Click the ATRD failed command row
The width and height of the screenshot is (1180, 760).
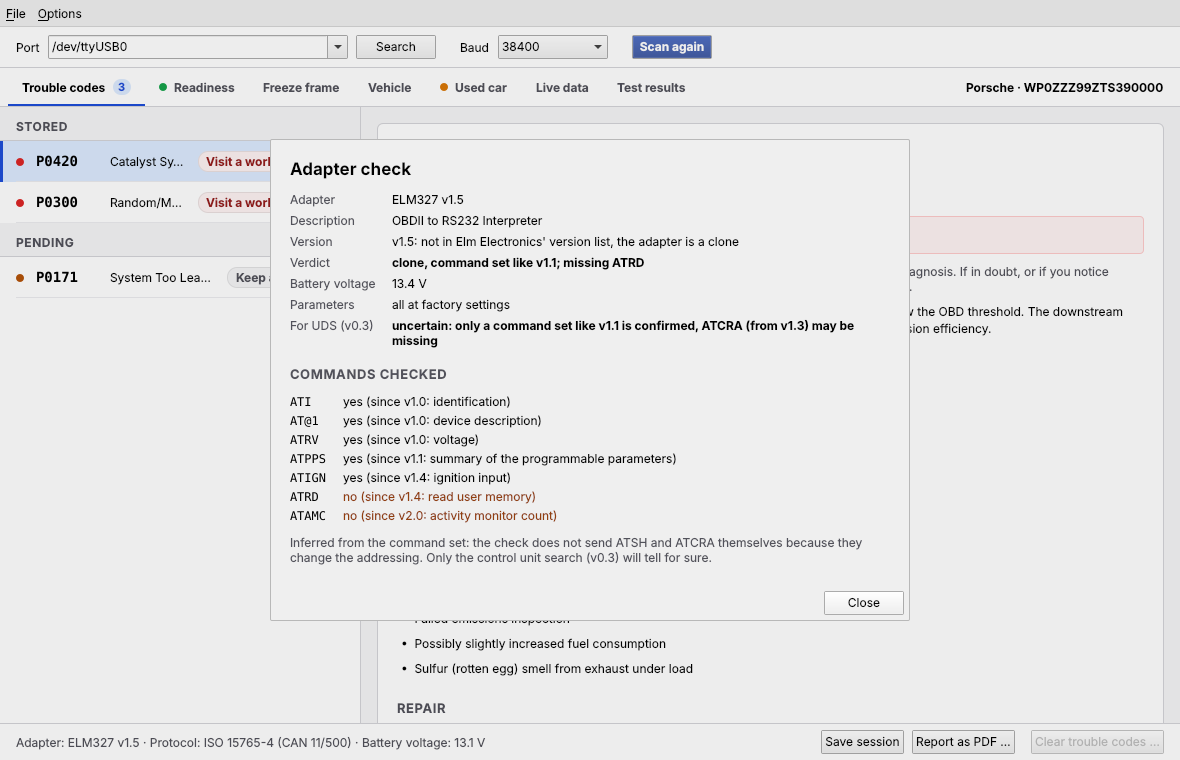412,497
